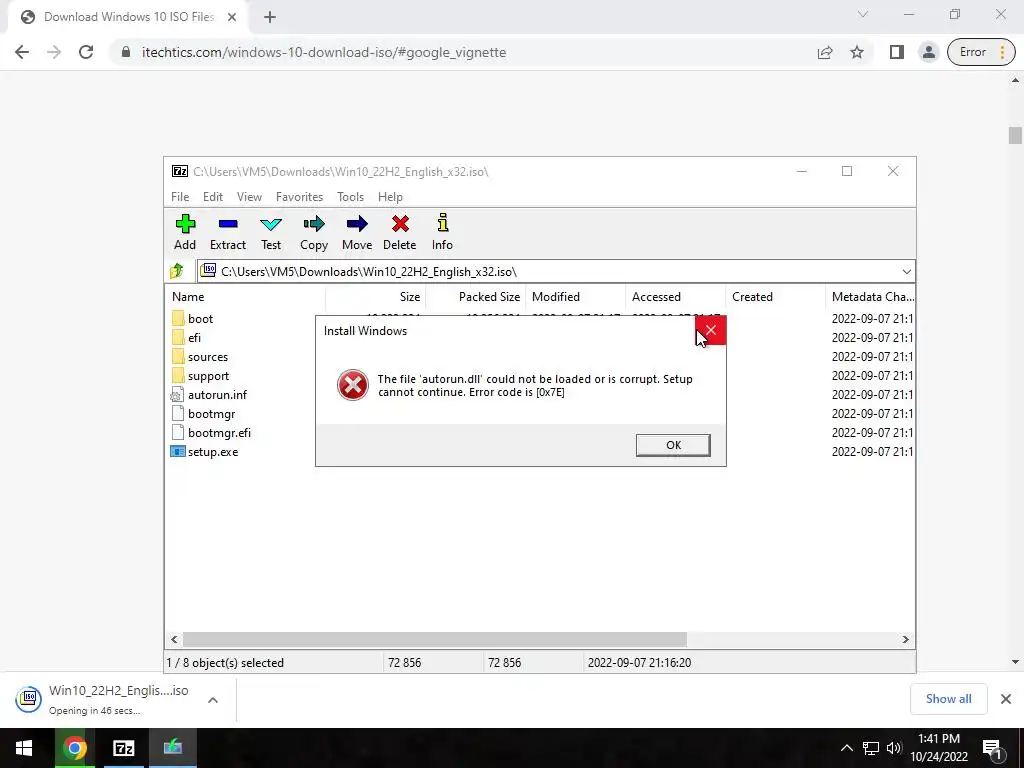
Task: Click the up-one-level folder icon
Action: pyautogui.click(x=177, y=271)
